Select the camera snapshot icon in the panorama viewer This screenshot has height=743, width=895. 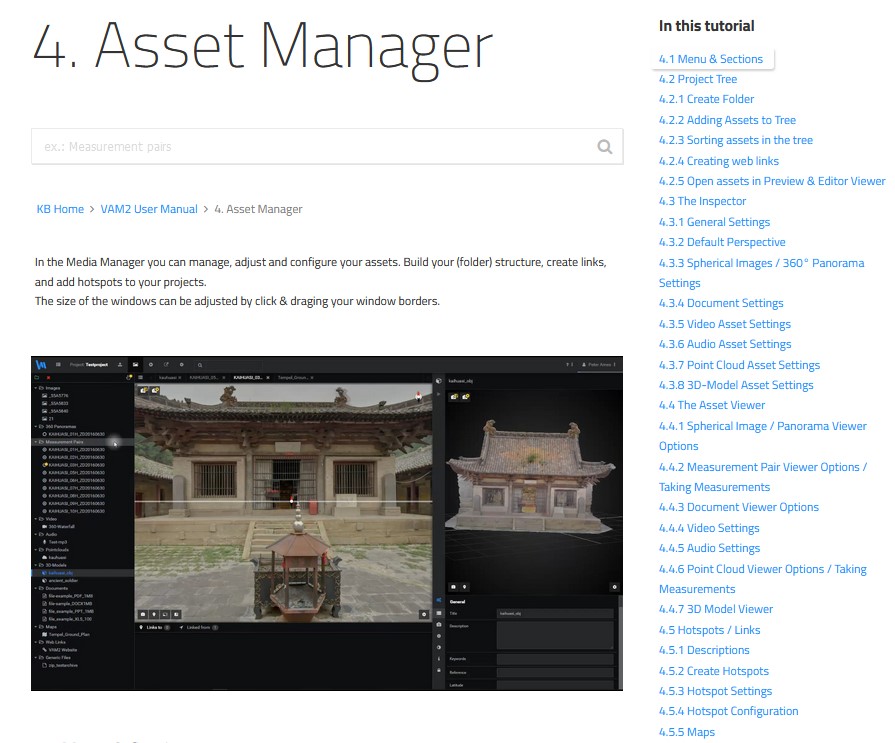[143, 613]
